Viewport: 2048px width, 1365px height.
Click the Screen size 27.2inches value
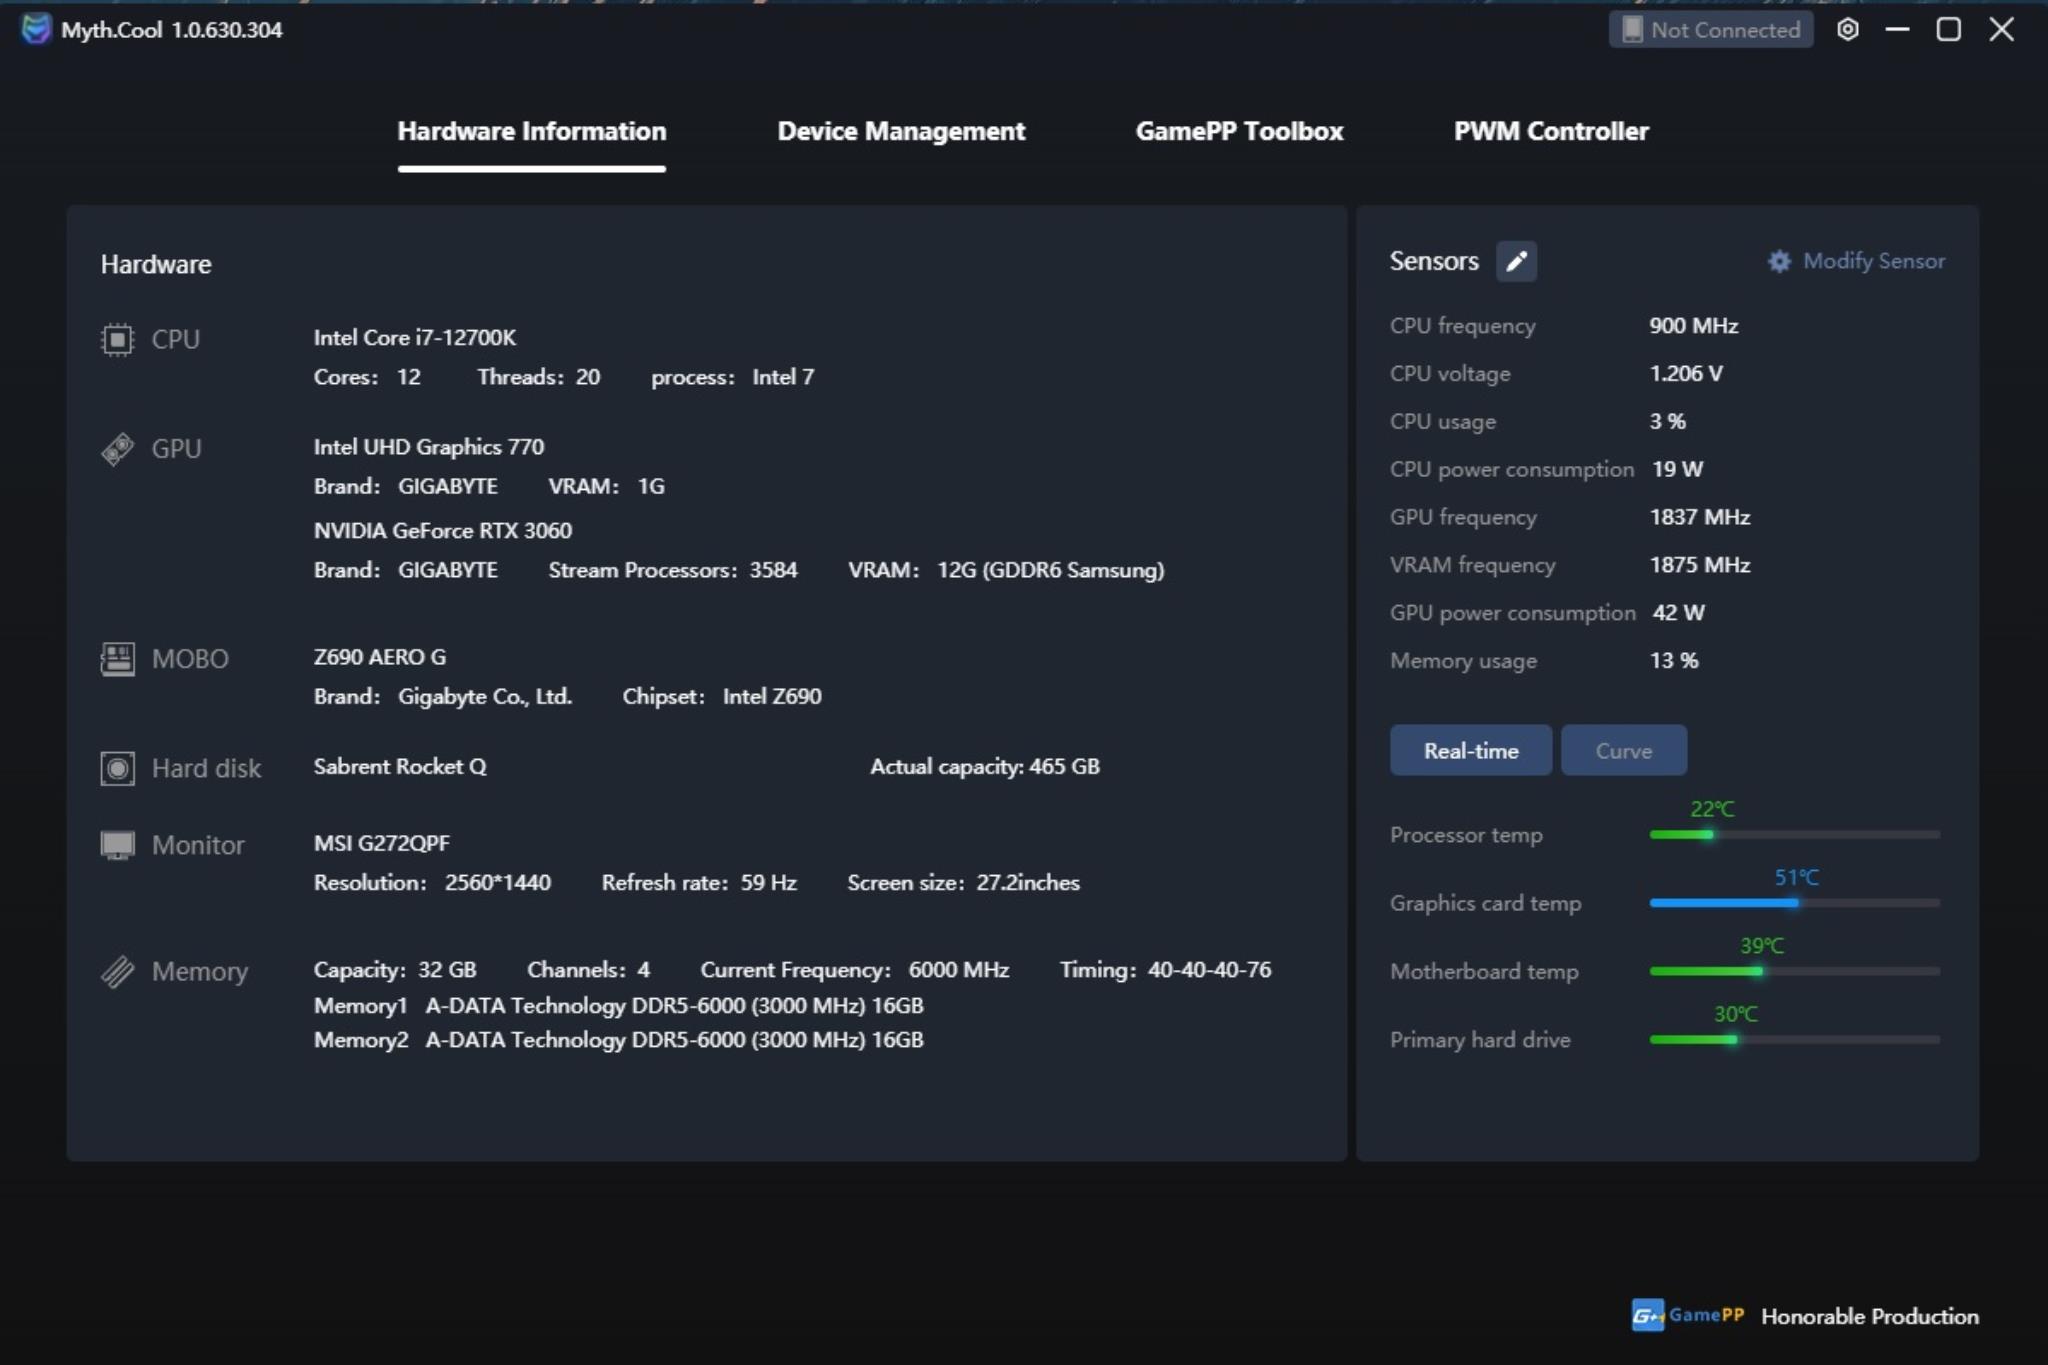[1028, 883]
